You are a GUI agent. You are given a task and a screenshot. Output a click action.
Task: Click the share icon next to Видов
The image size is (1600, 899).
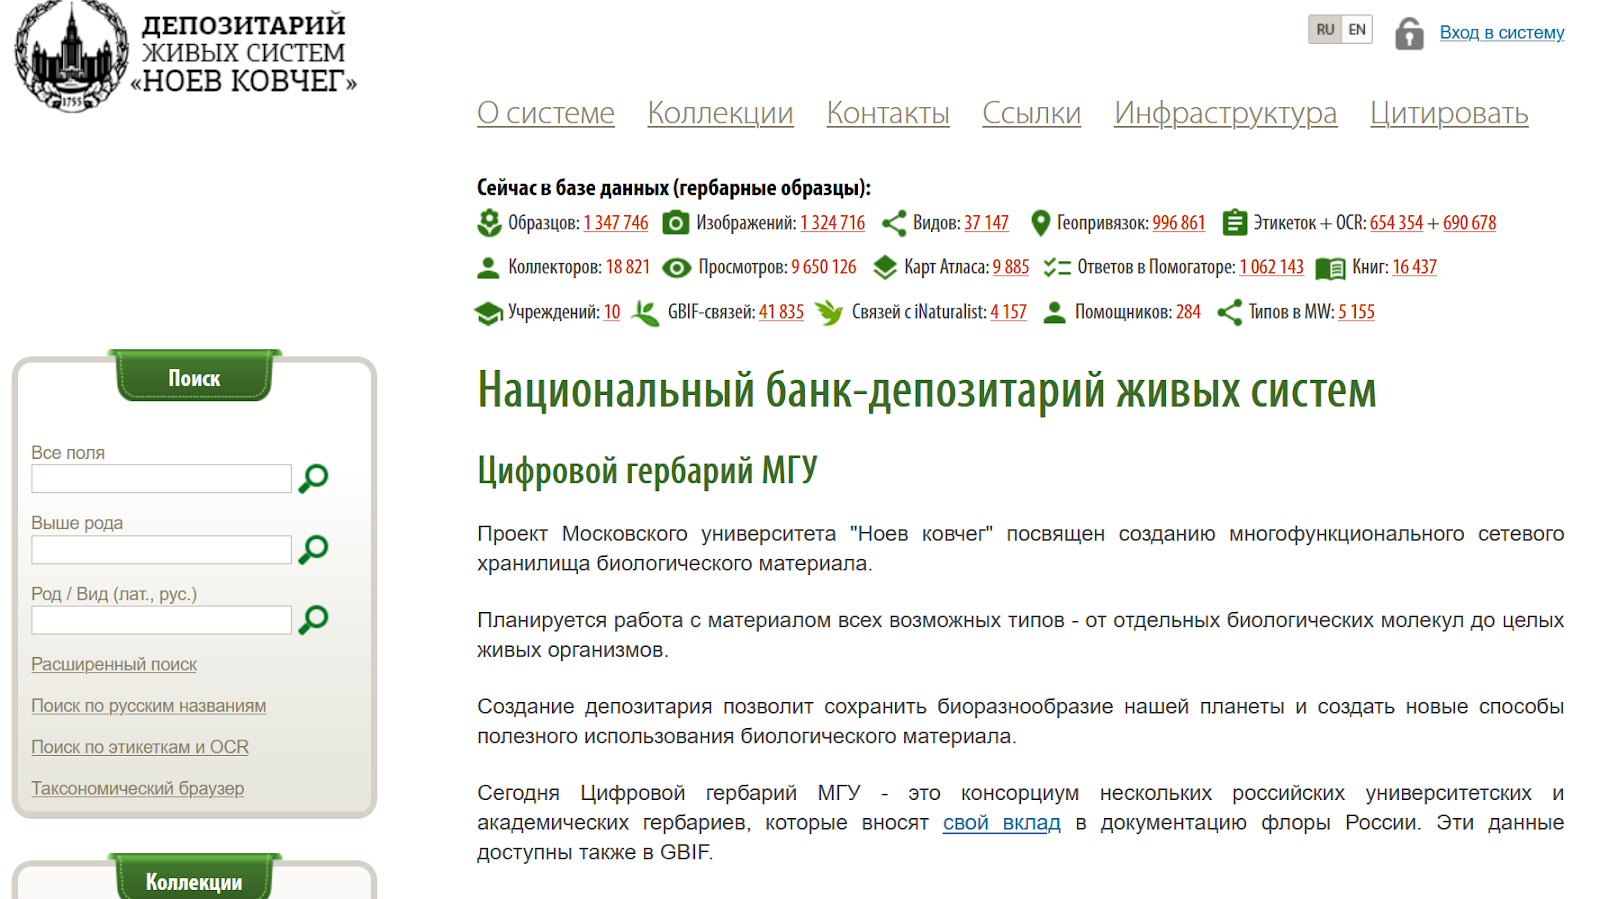pyautogui.click(x=894, y=223)
